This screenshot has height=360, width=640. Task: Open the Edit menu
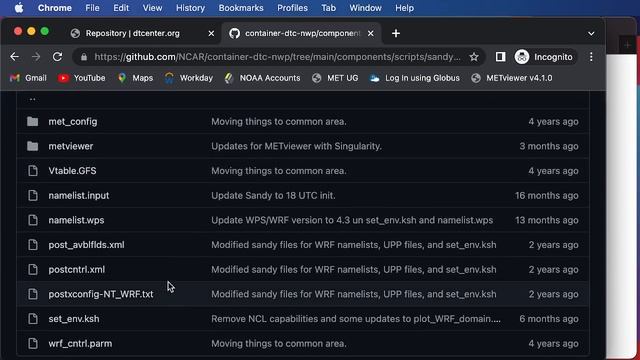click(121, 8)
